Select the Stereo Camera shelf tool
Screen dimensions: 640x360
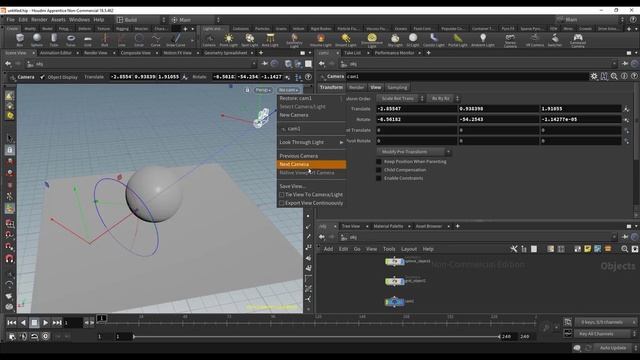(510, 40)
